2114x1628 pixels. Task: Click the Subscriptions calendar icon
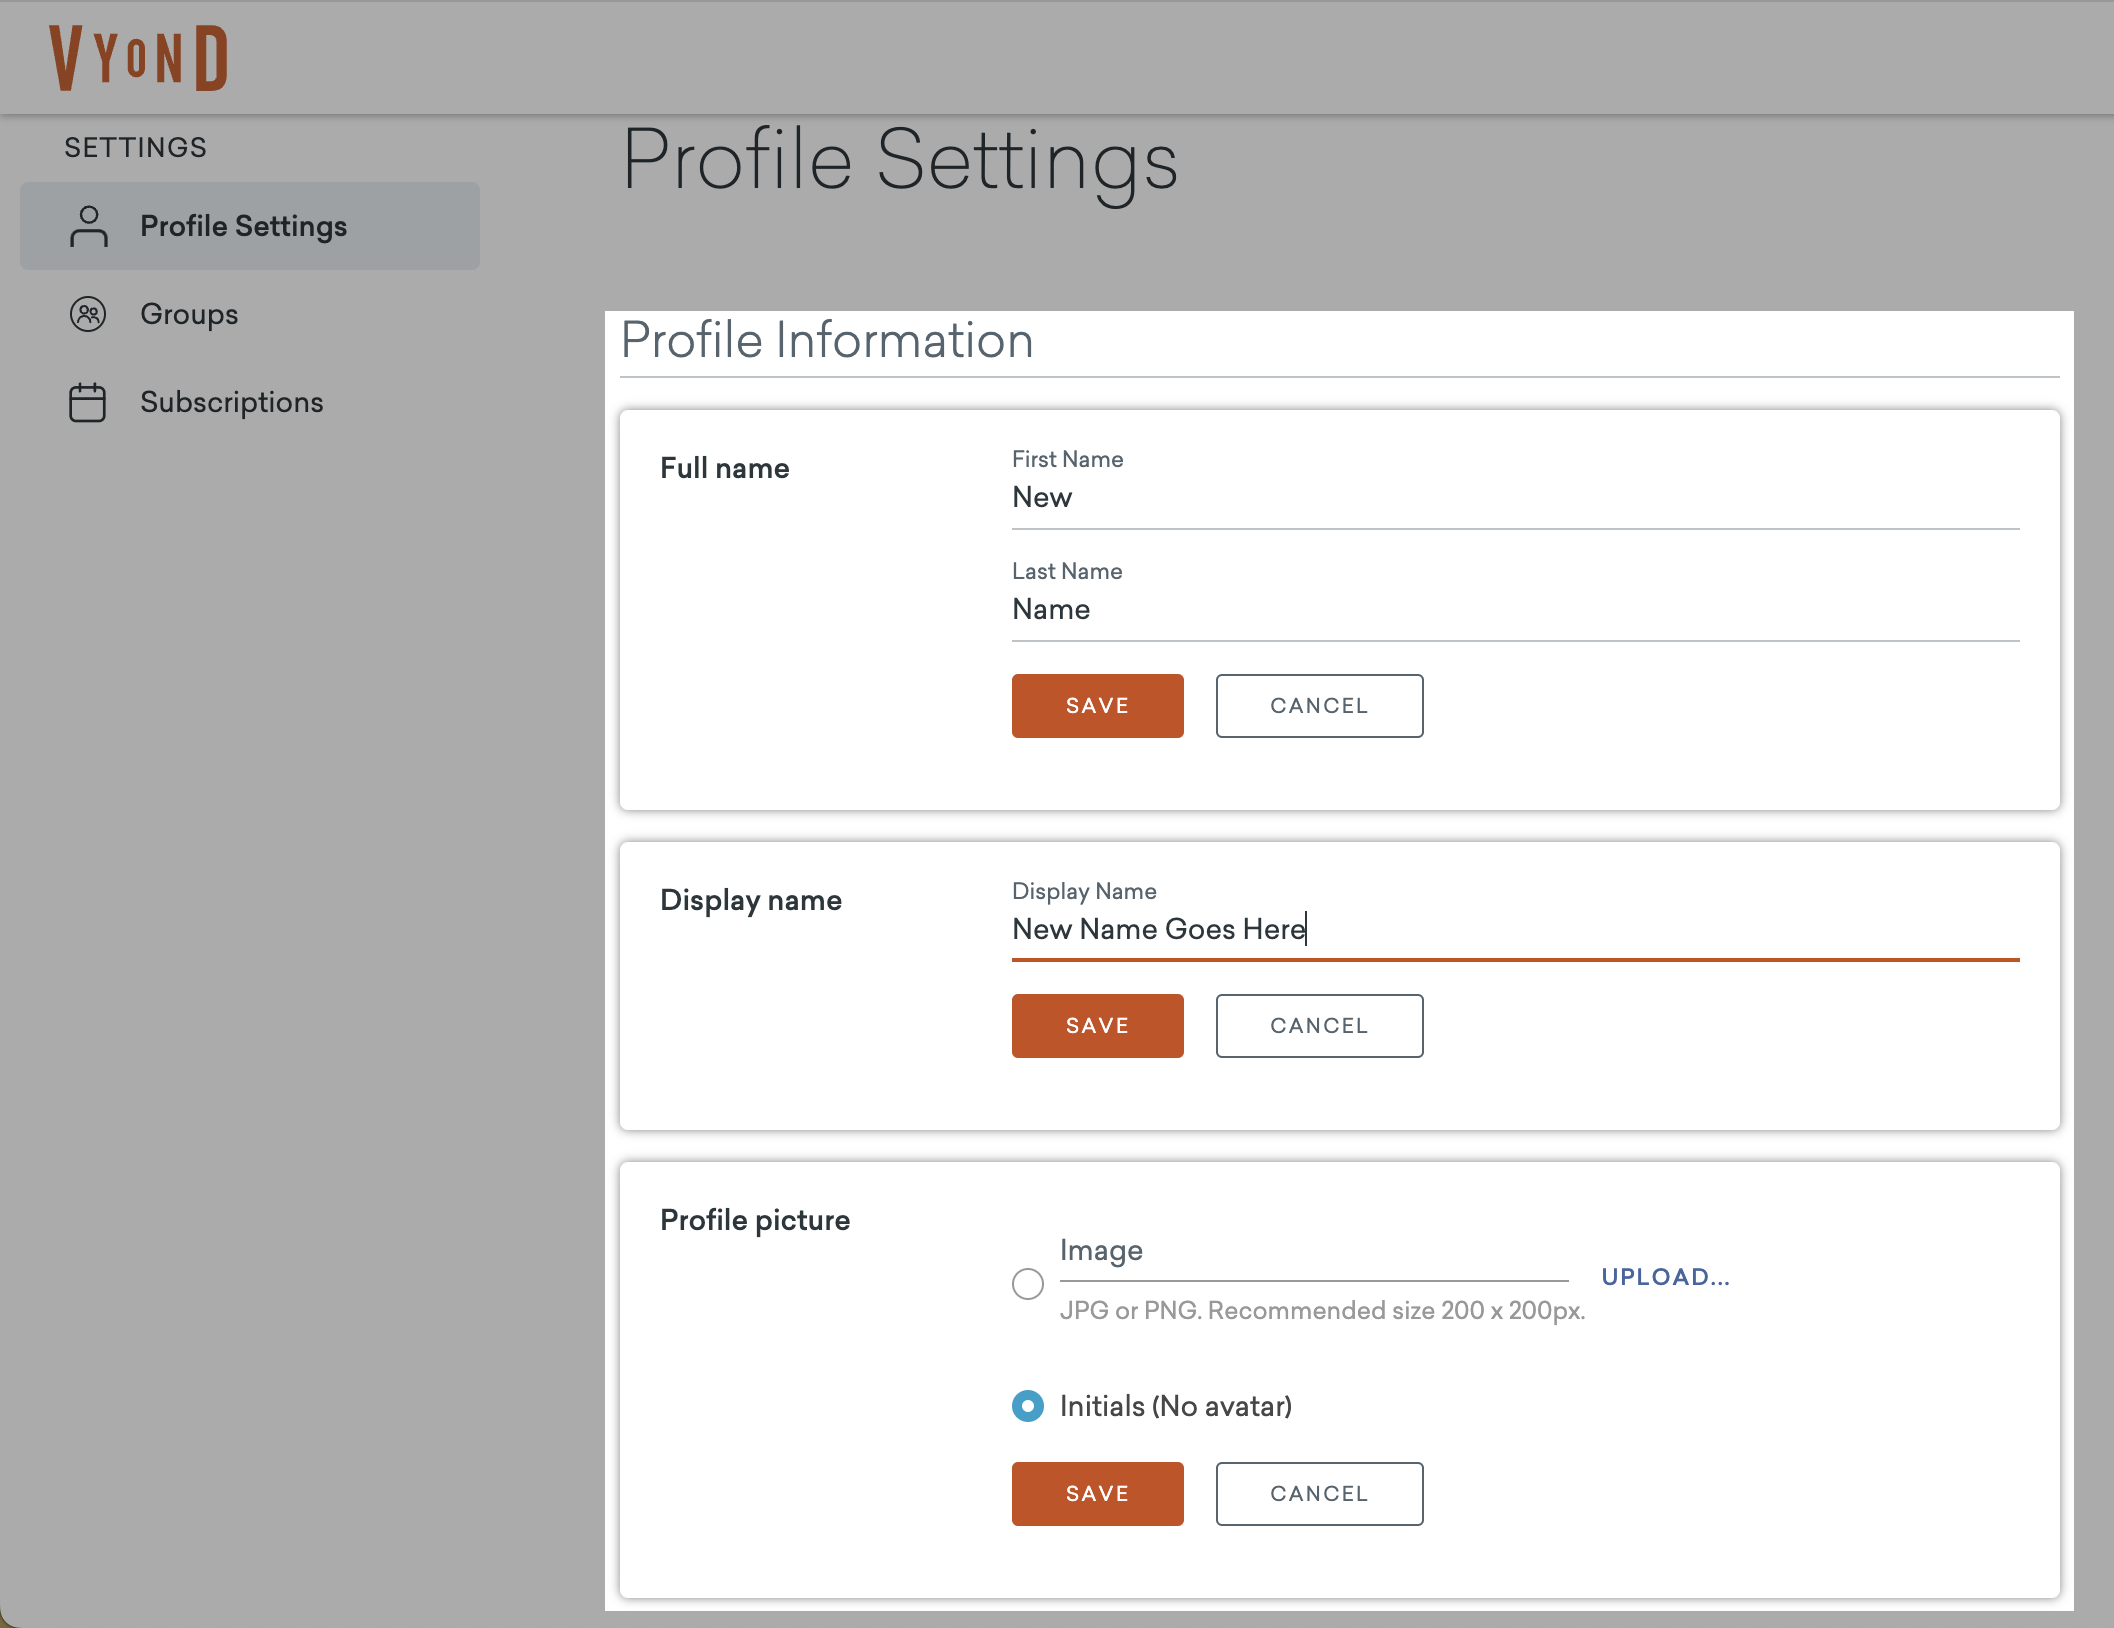pos(88,402)
